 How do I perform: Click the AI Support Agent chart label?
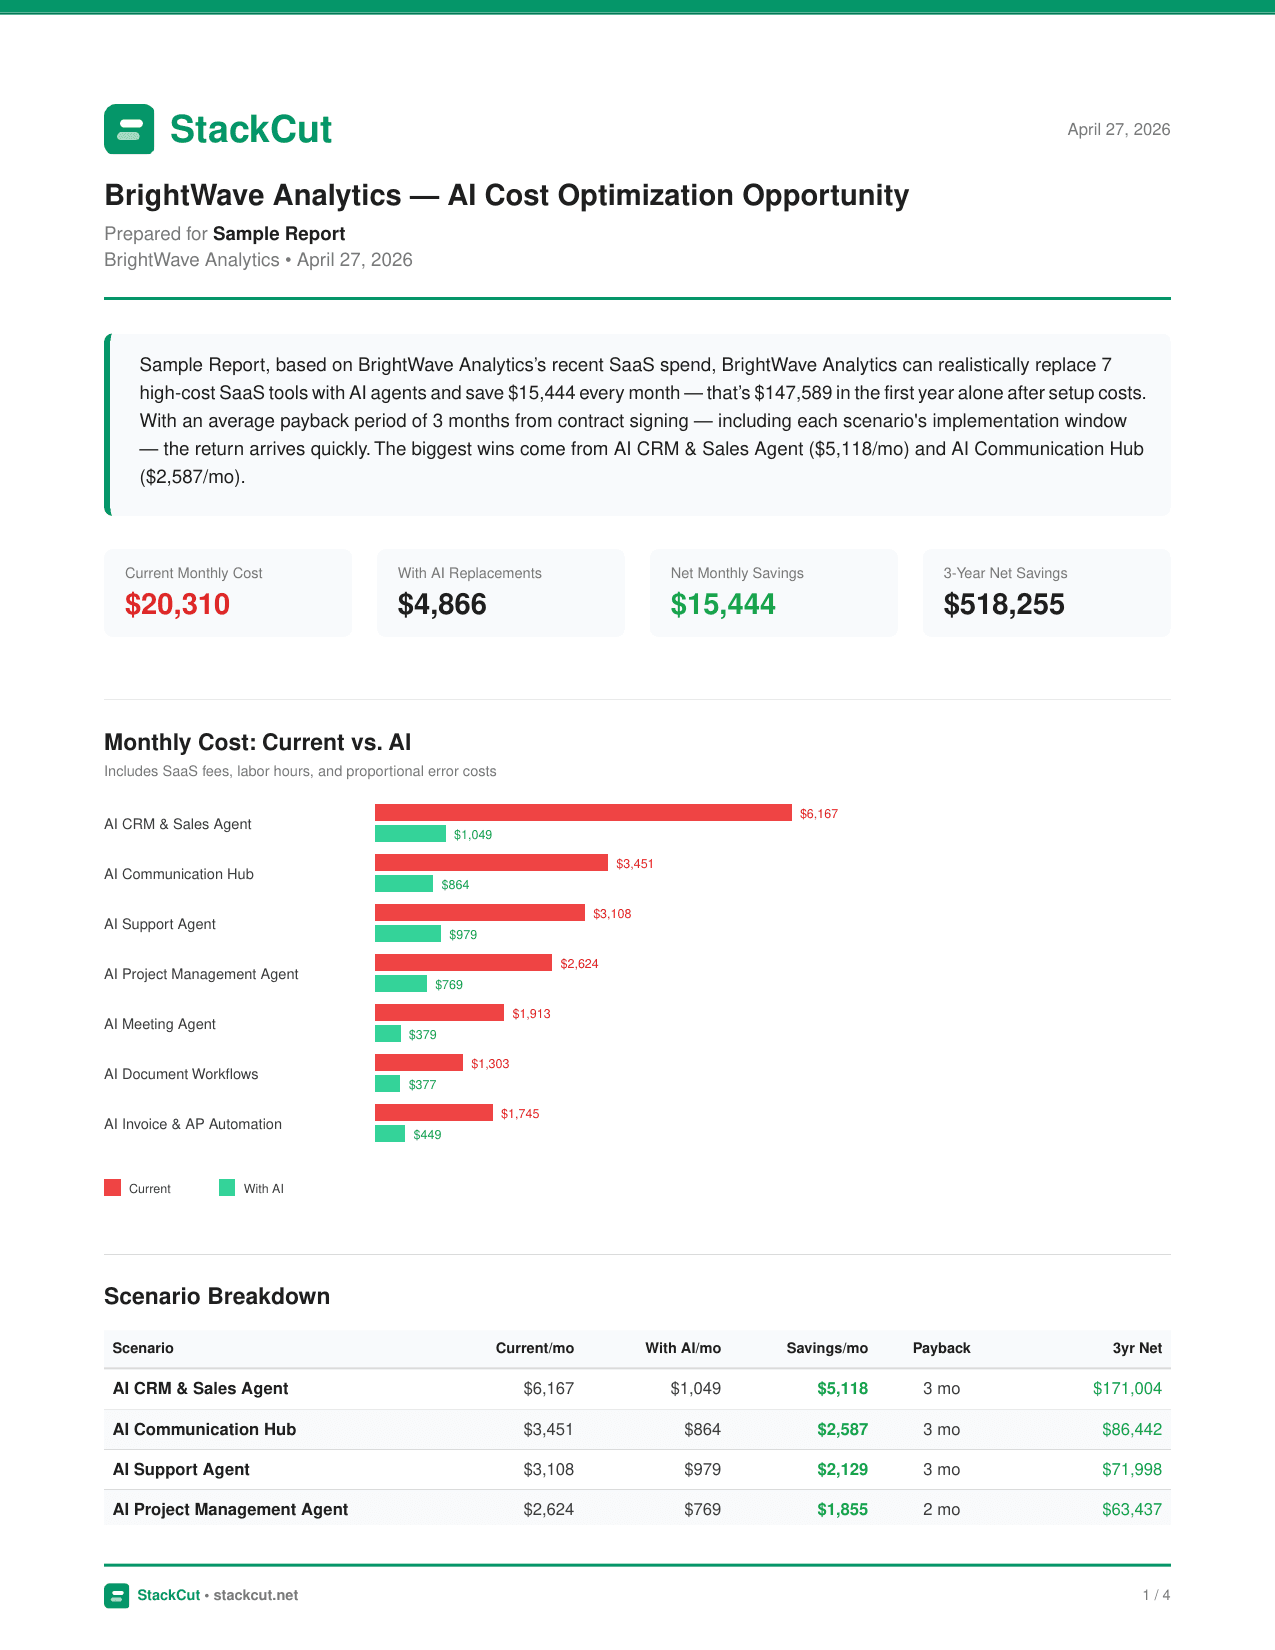(160, 924)
